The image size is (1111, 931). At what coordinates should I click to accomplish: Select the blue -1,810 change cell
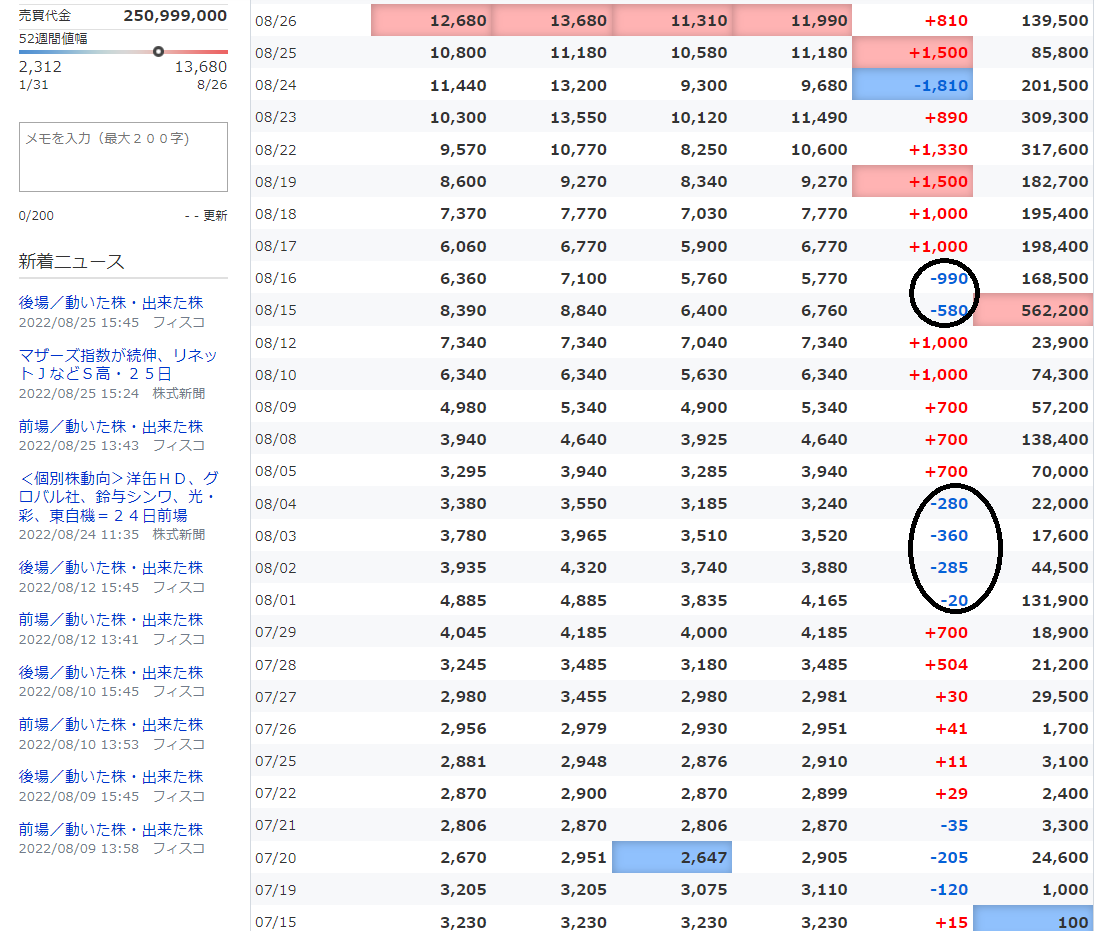pyautogui.click(x=912, y=86)
